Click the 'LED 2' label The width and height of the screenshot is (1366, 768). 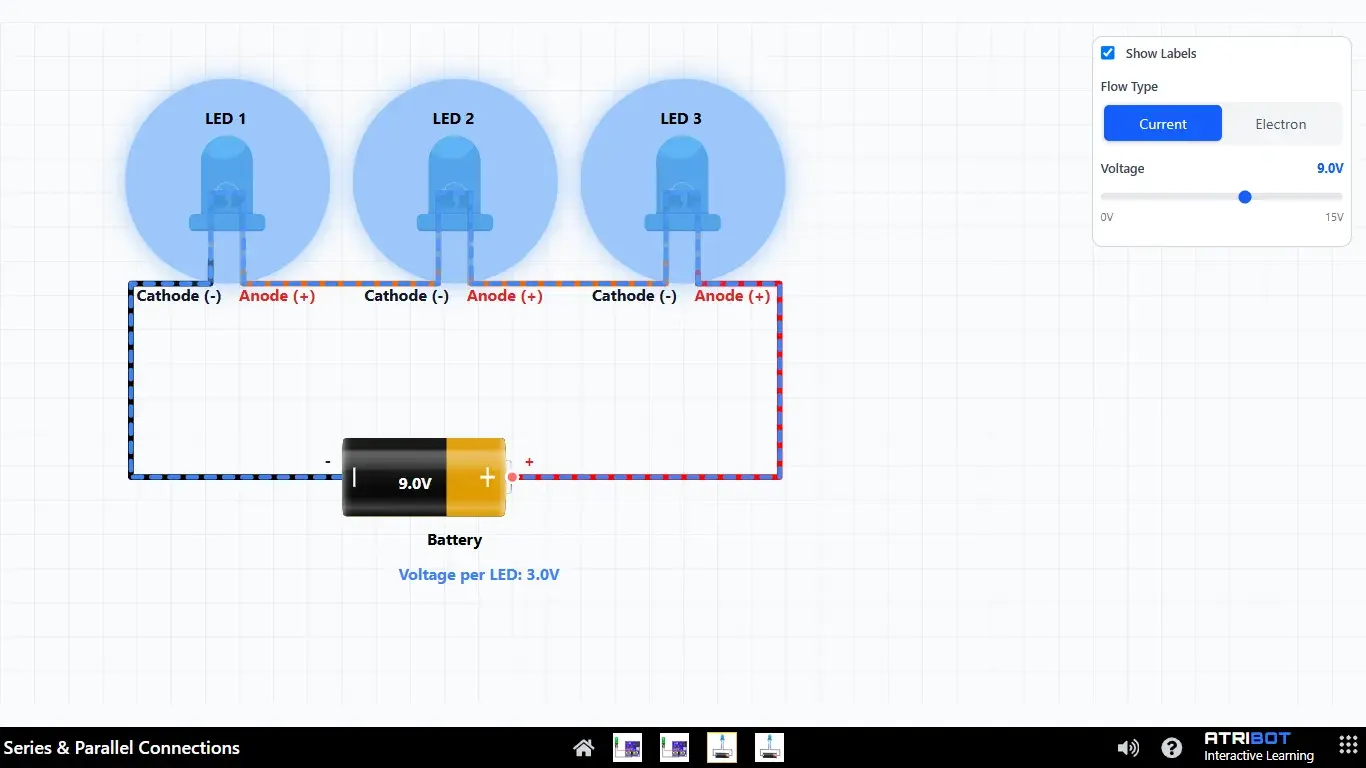pyautogui.click(x=453, y=118)
